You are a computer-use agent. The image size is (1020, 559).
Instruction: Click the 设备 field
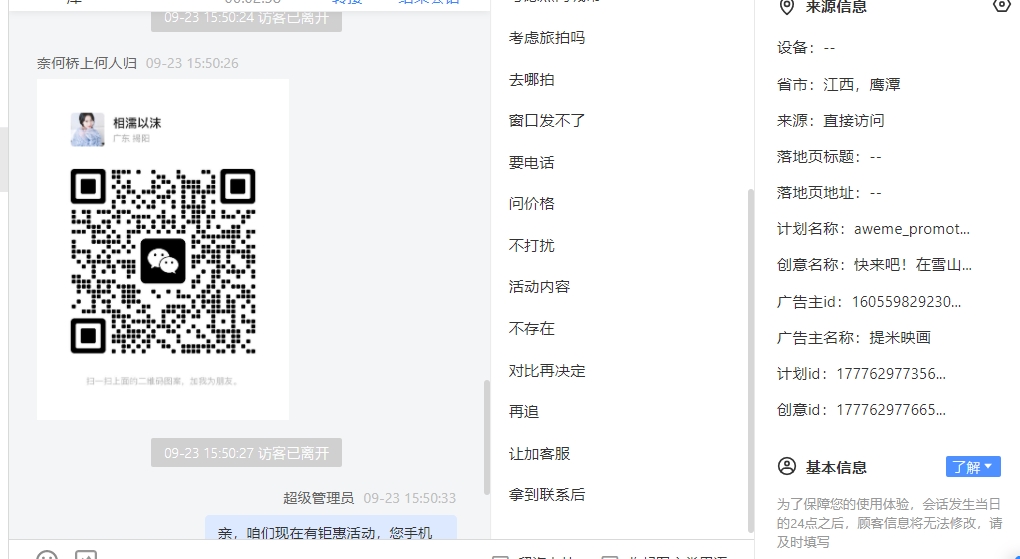tap(805, 48)
